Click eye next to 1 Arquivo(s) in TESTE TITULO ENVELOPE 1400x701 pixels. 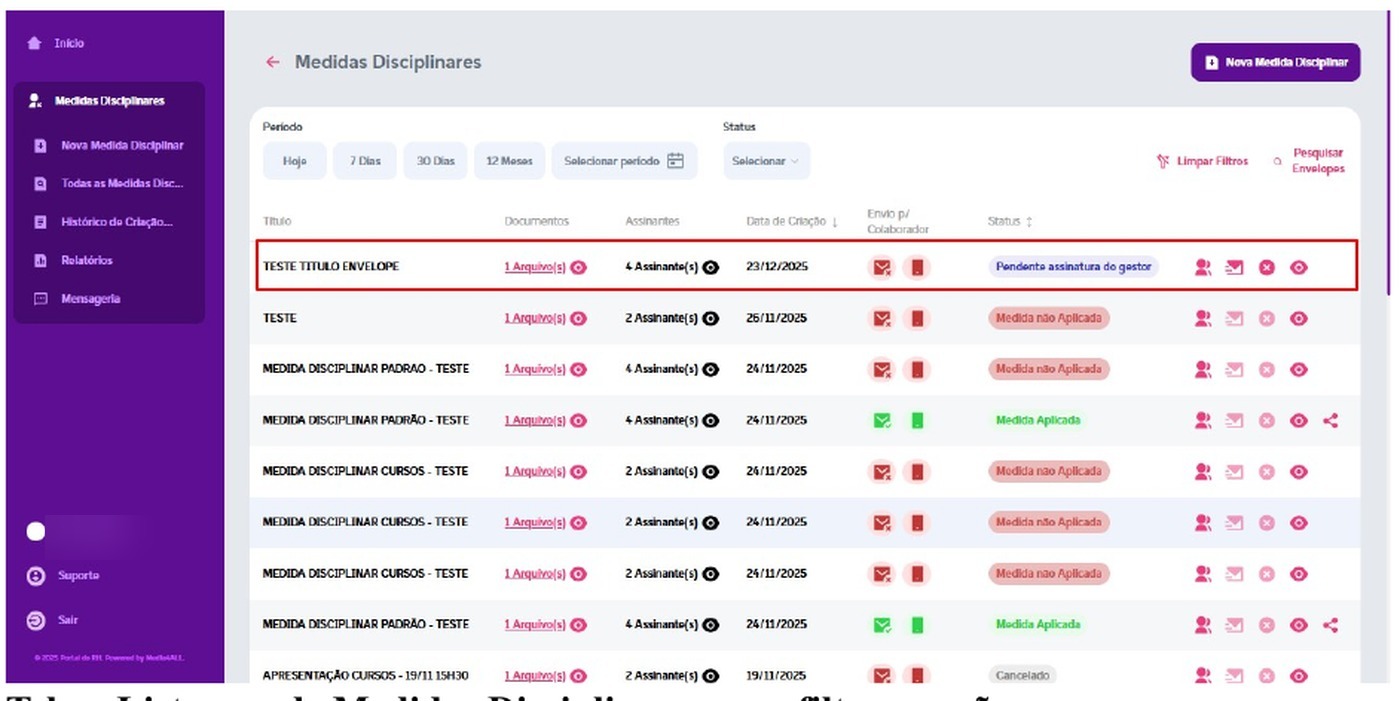pyautogui.click(x=578, y=267)
